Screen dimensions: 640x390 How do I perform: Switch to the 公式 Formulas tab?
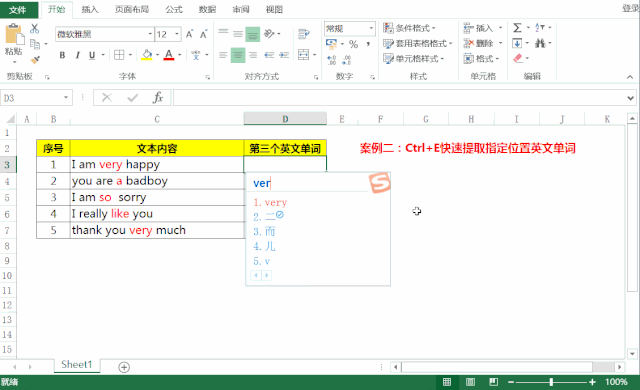pos(174,9)
